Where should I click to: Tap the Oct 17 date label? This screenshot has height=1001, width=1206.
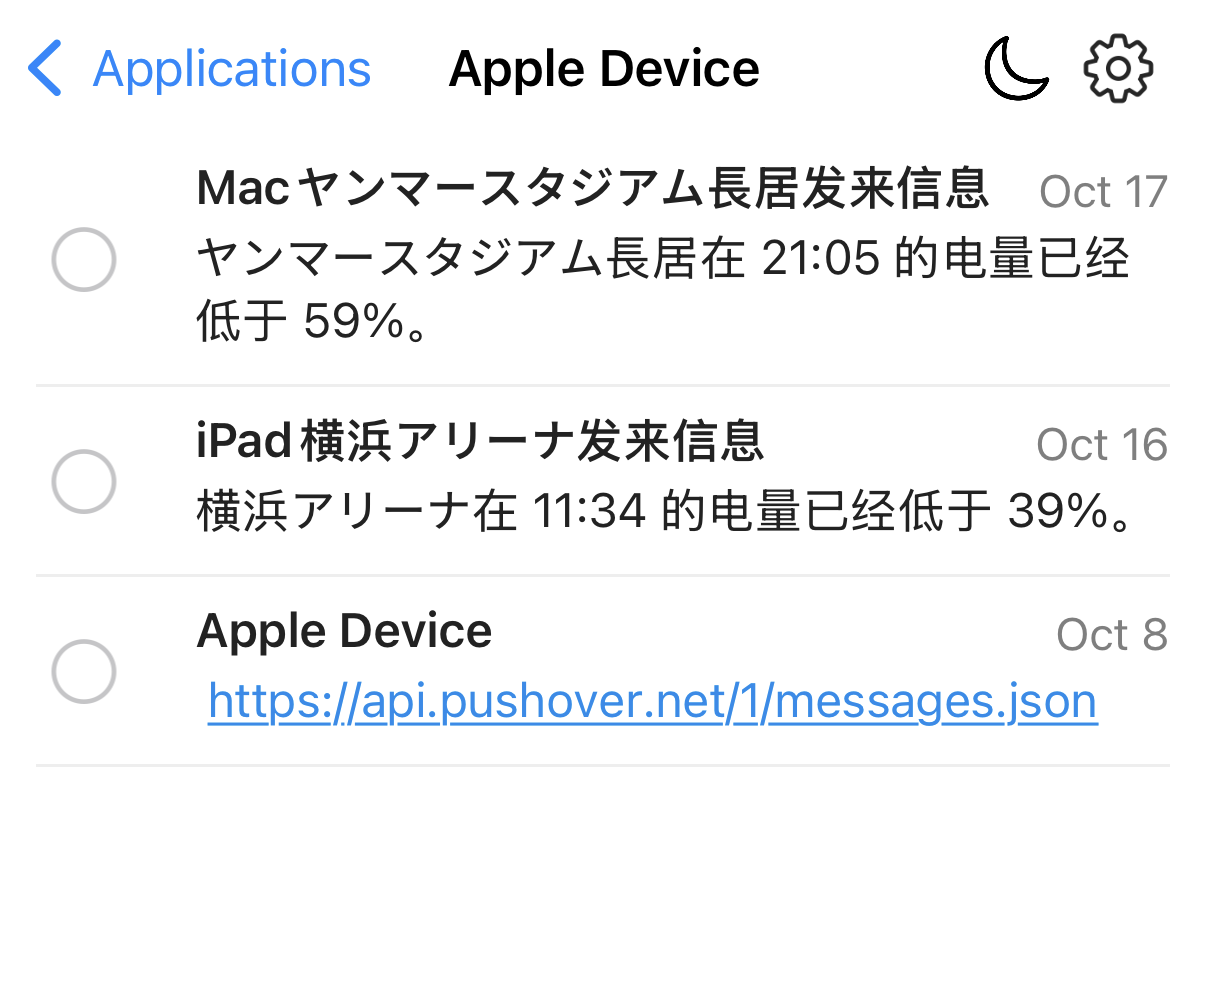pyautogui.click(x=1103, y=192)
